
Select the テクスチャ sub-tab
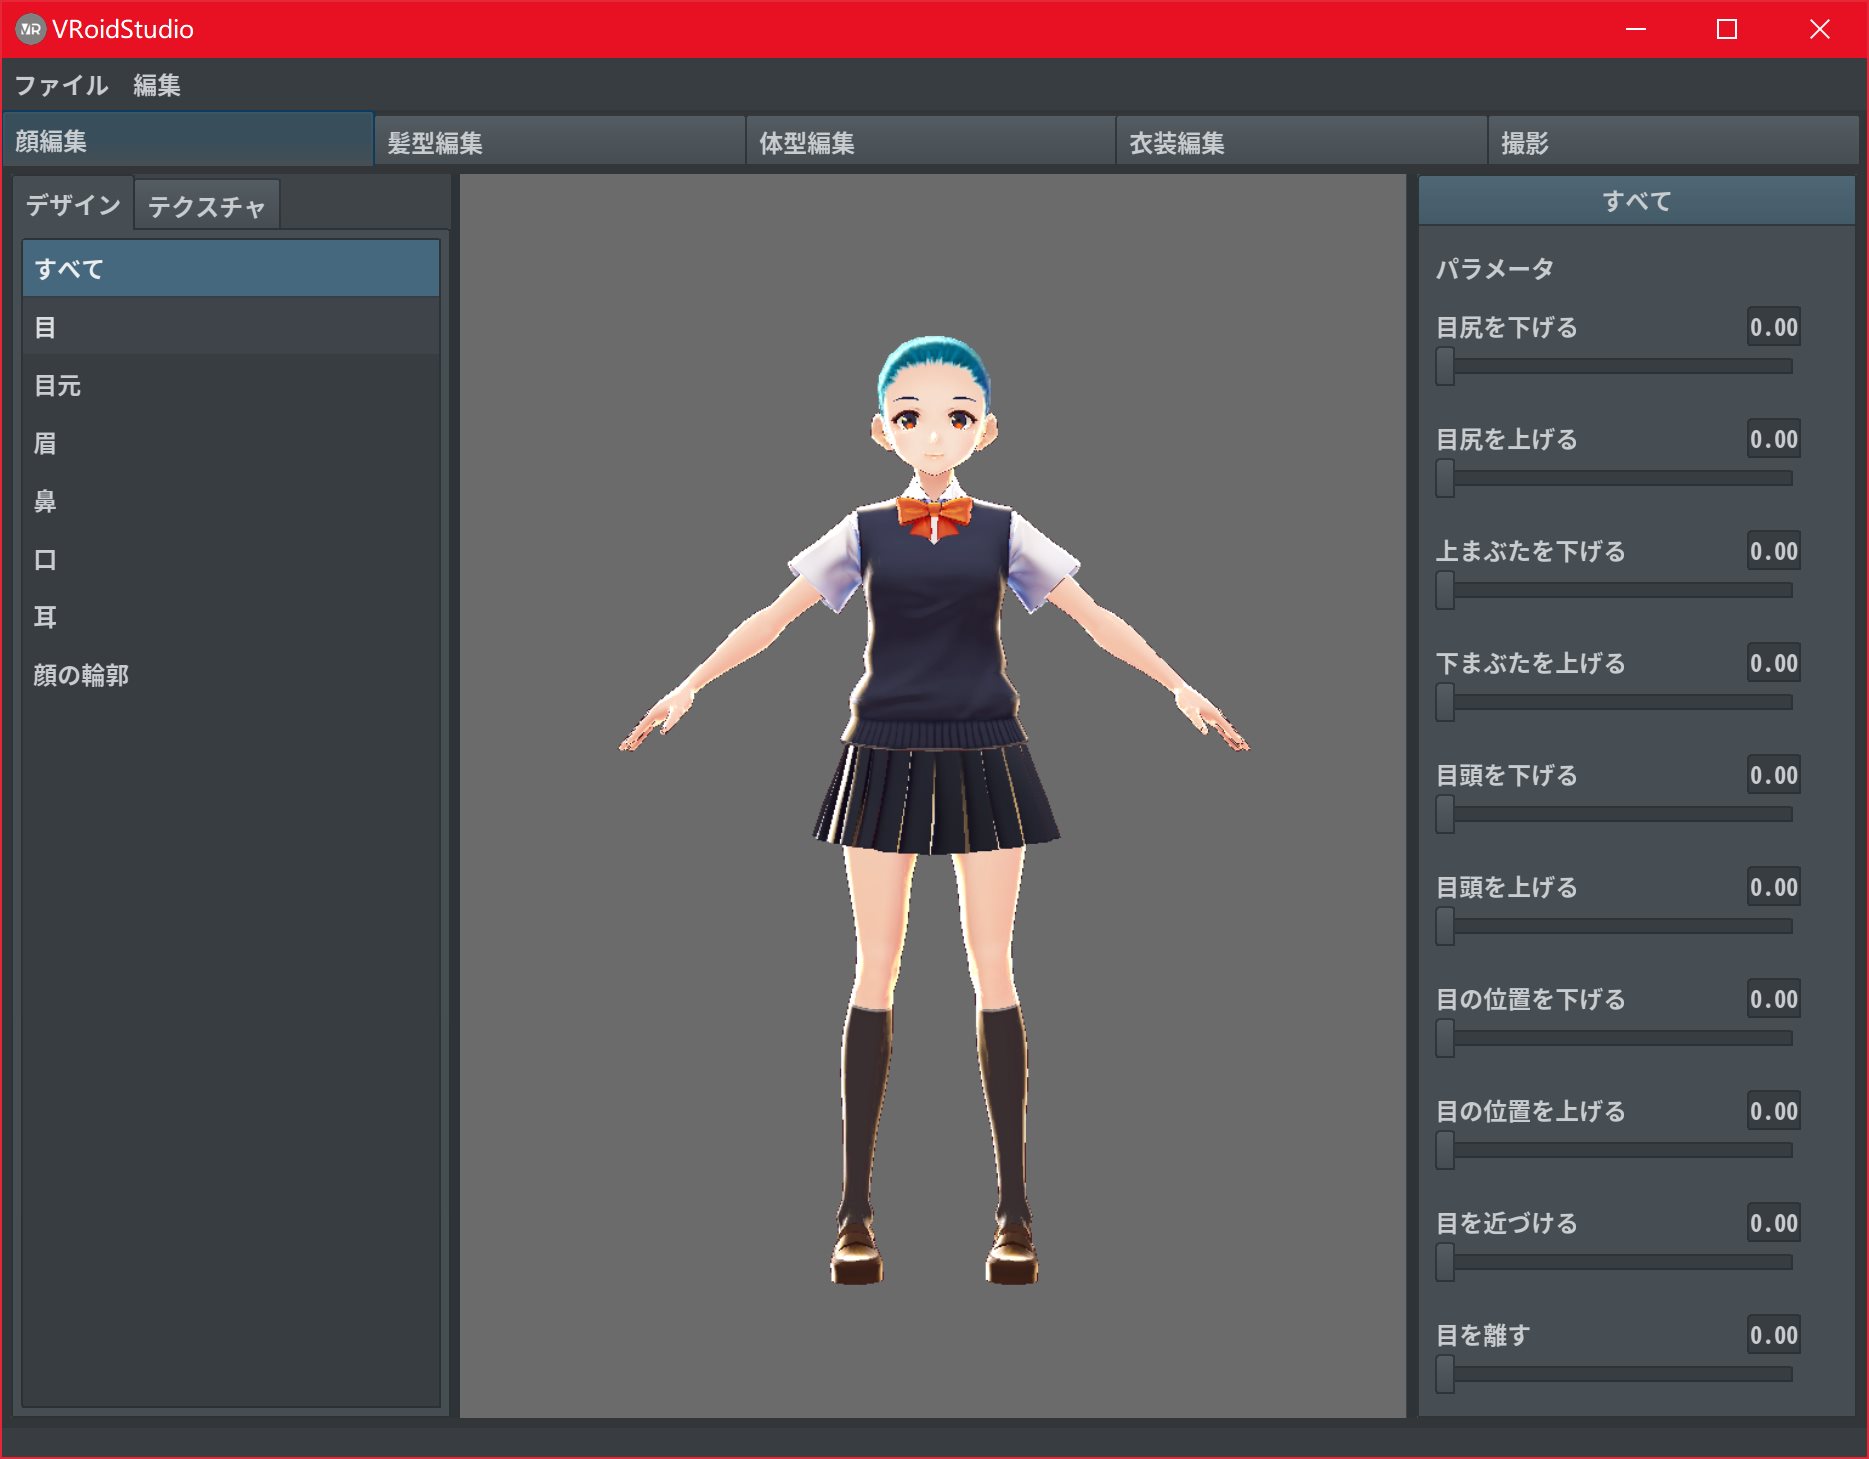pos(206,206)
